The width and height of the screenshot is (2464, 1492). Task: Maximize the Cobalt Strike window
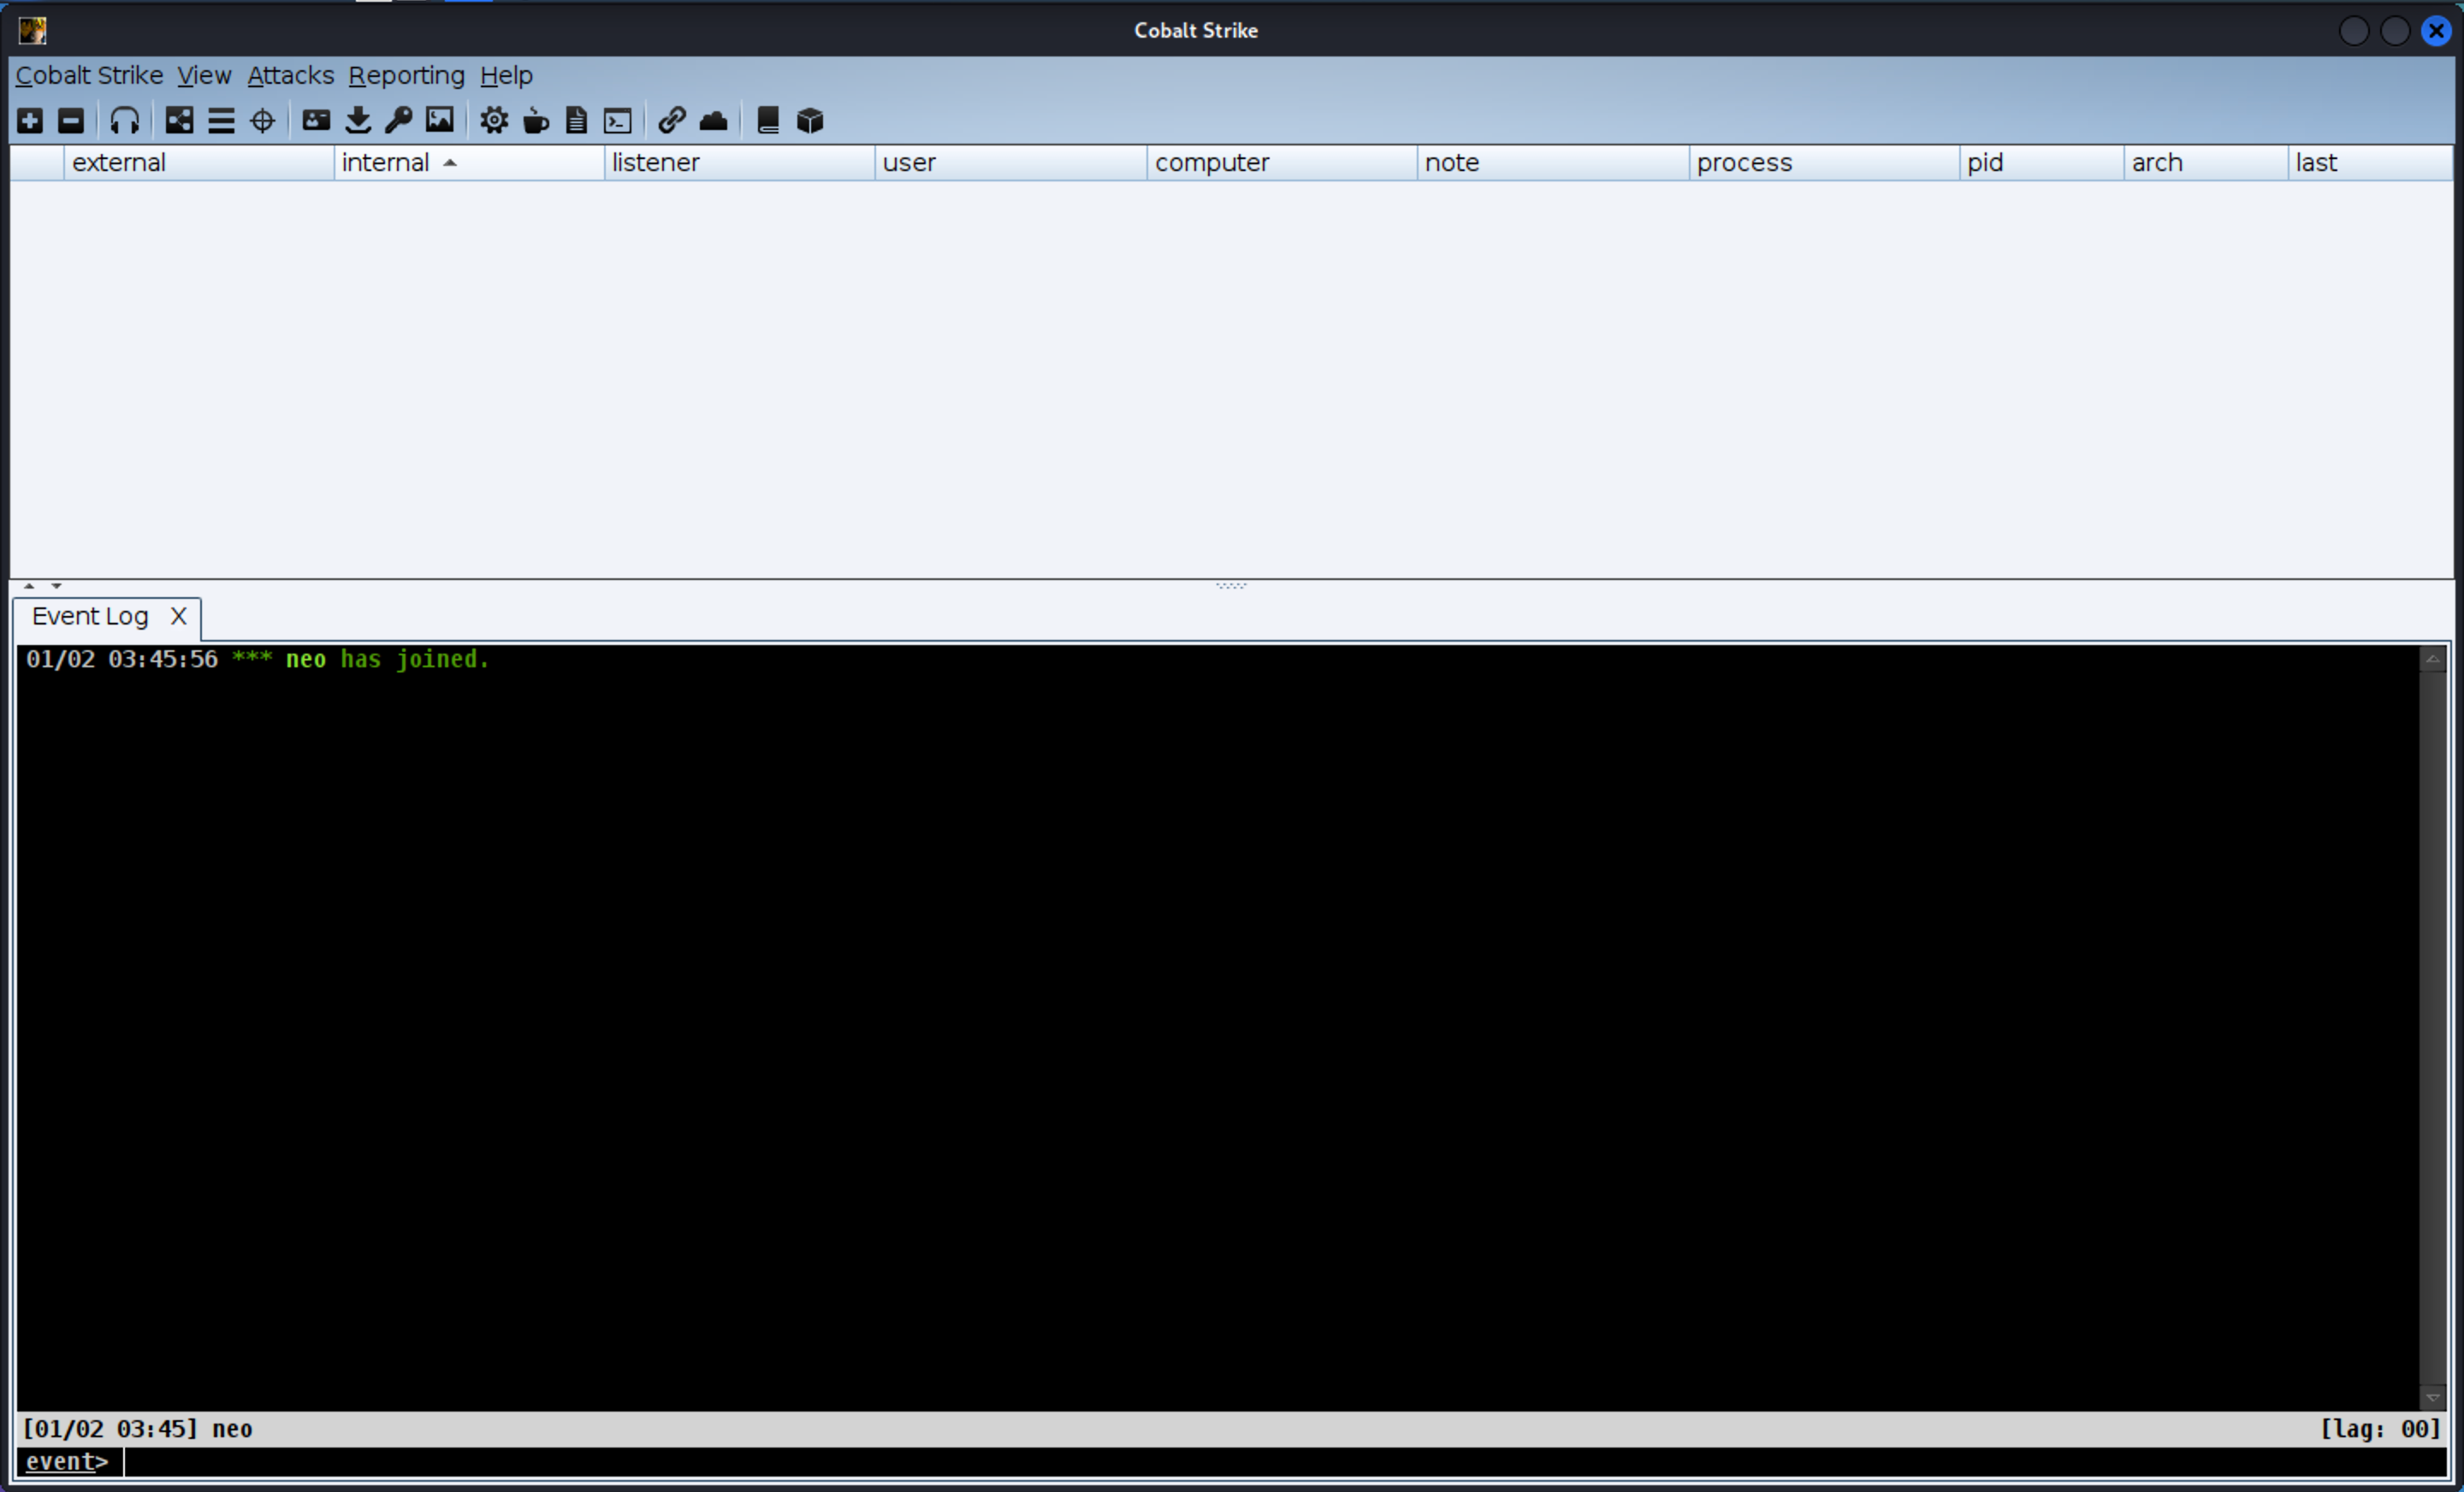[2395, 31]
